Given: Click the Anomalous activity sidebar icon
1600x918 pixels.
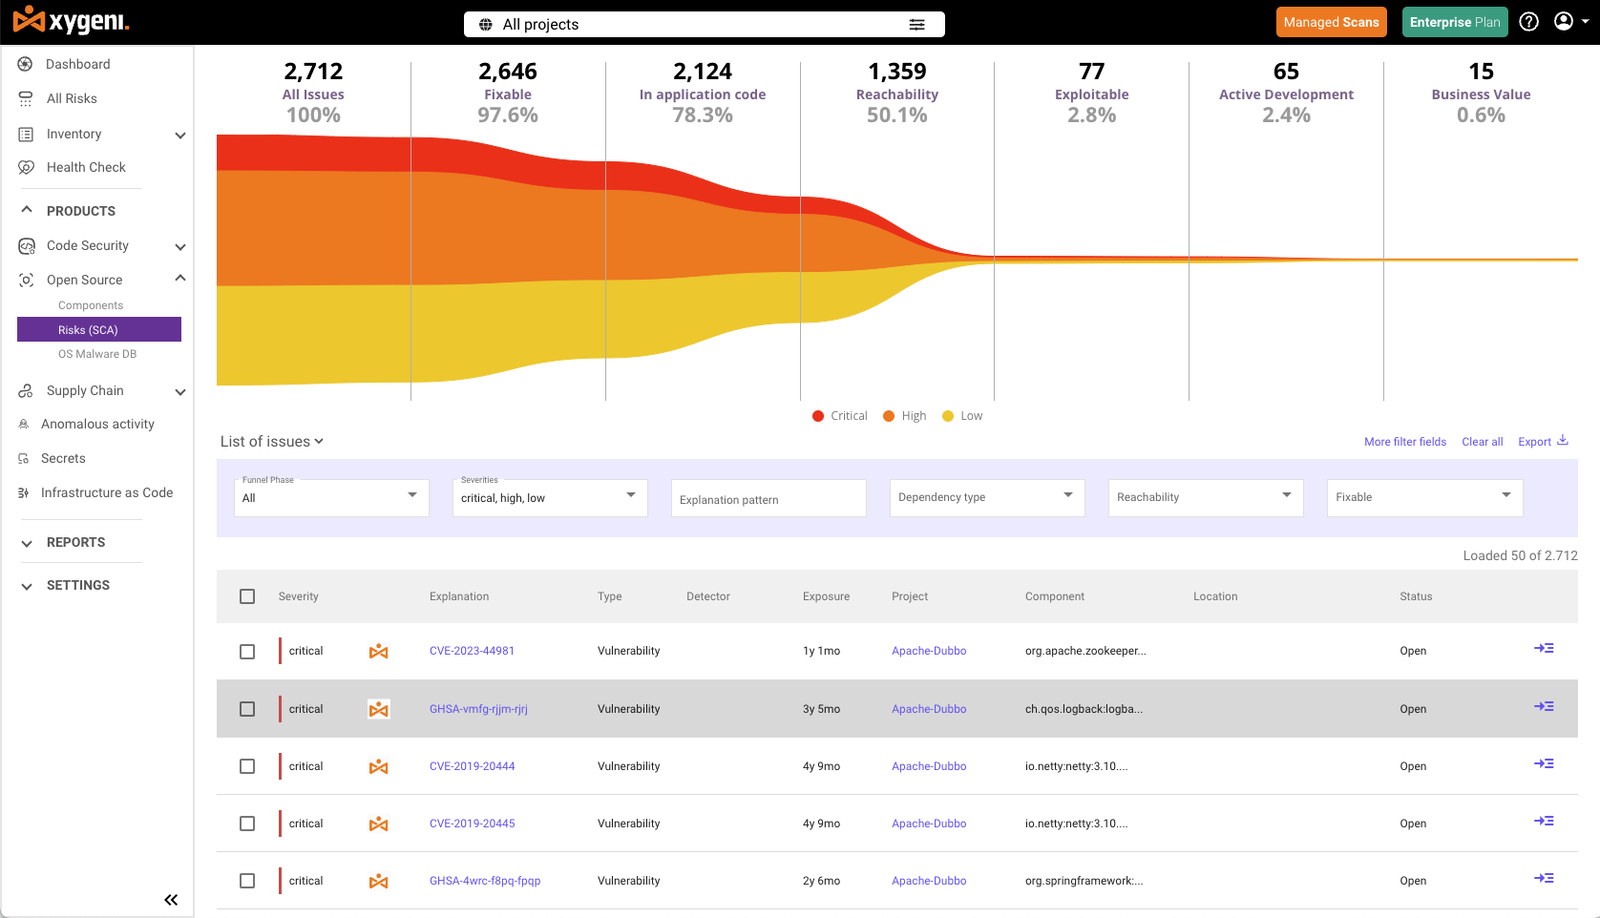Looking at the screenshot, I should tap(24, 424).
